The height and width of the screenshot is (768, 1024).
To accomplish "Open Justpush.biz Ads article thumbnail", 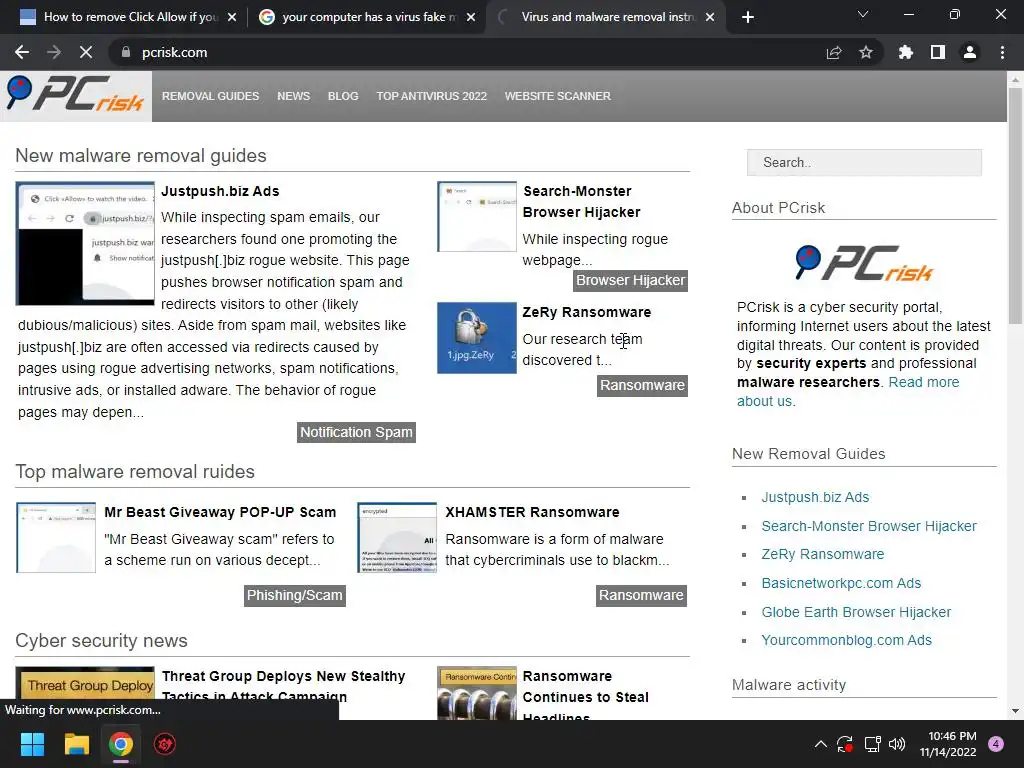I will 85,244.
